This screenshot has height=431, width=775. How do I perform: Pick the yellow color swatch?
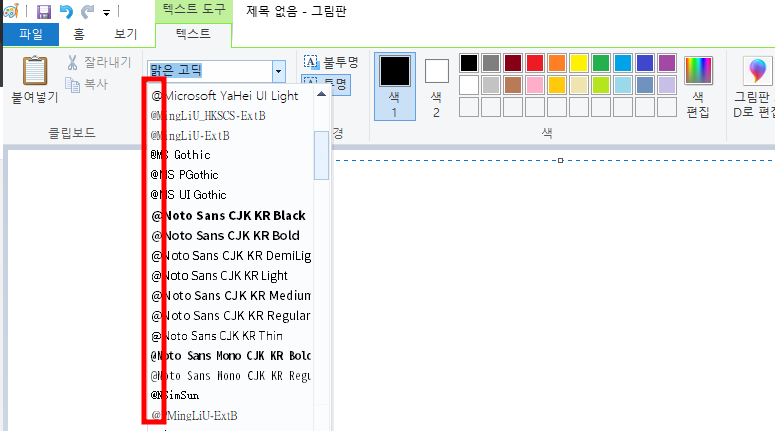click(x=579, y=63)
